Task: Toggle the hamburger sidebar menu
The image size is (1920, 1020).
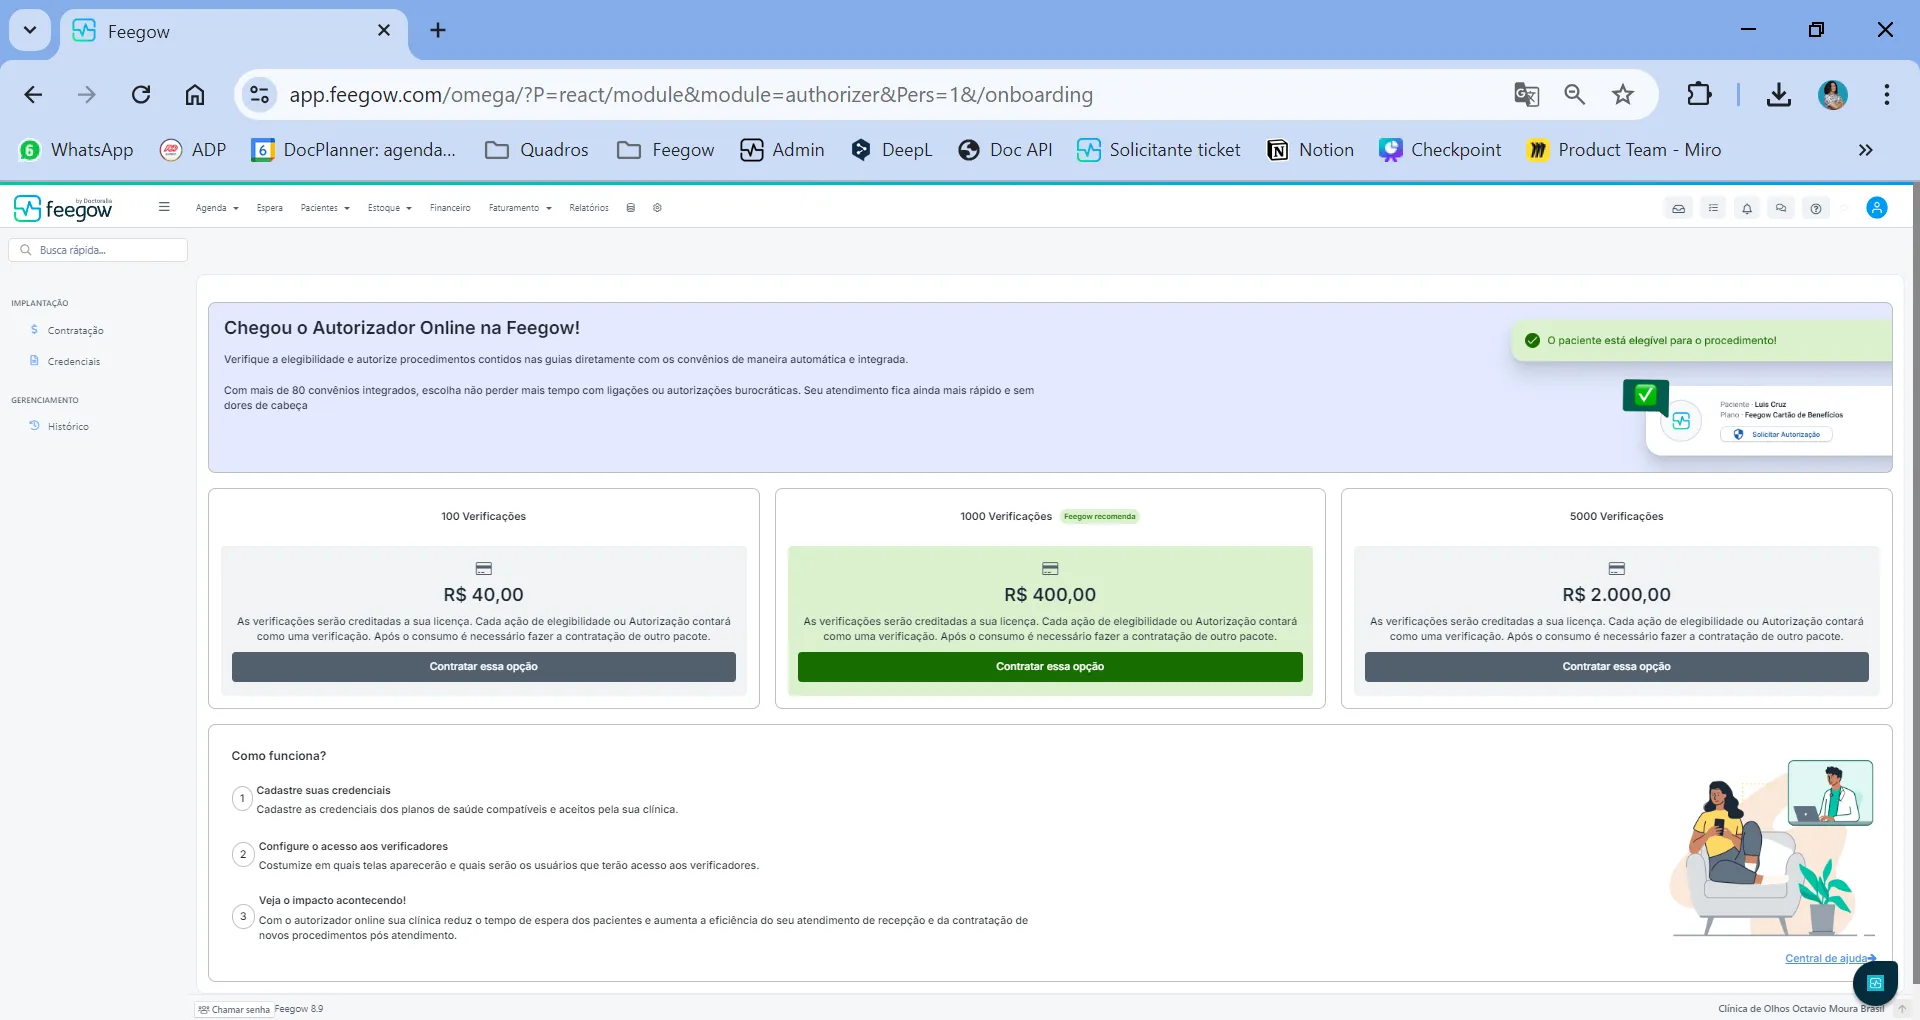Action: [164, 207]
